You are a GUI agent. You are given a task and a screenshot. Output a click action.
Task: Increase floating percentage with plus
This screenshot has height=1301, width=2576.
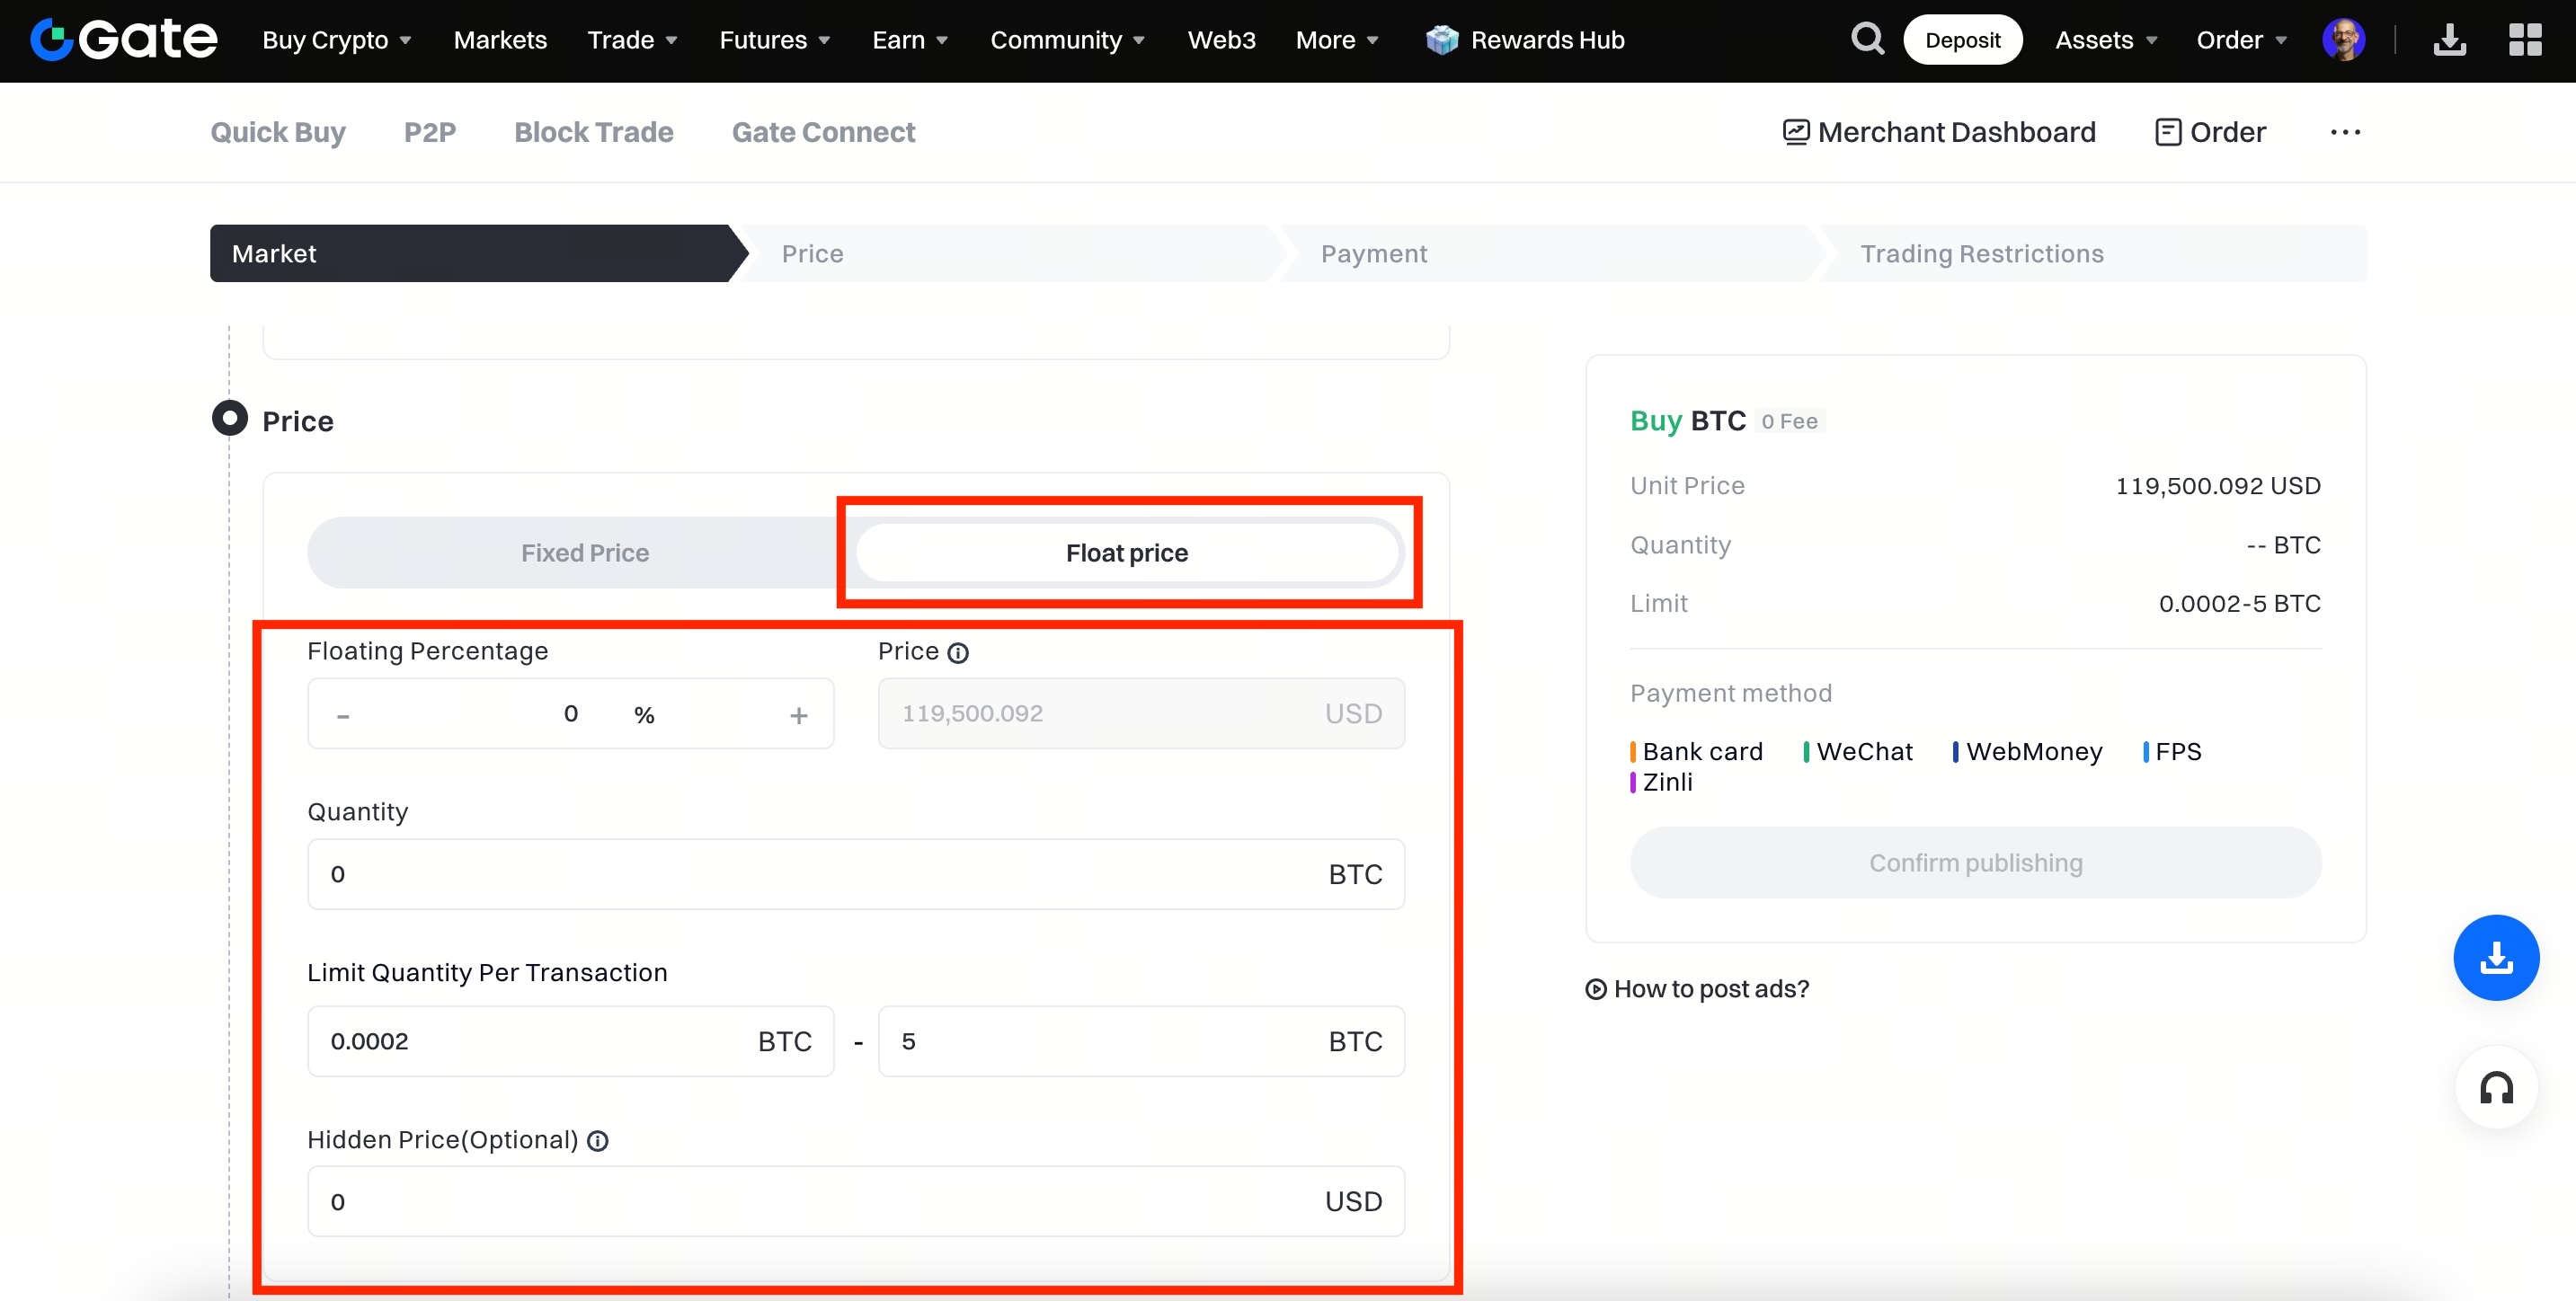tap(798, 715)
